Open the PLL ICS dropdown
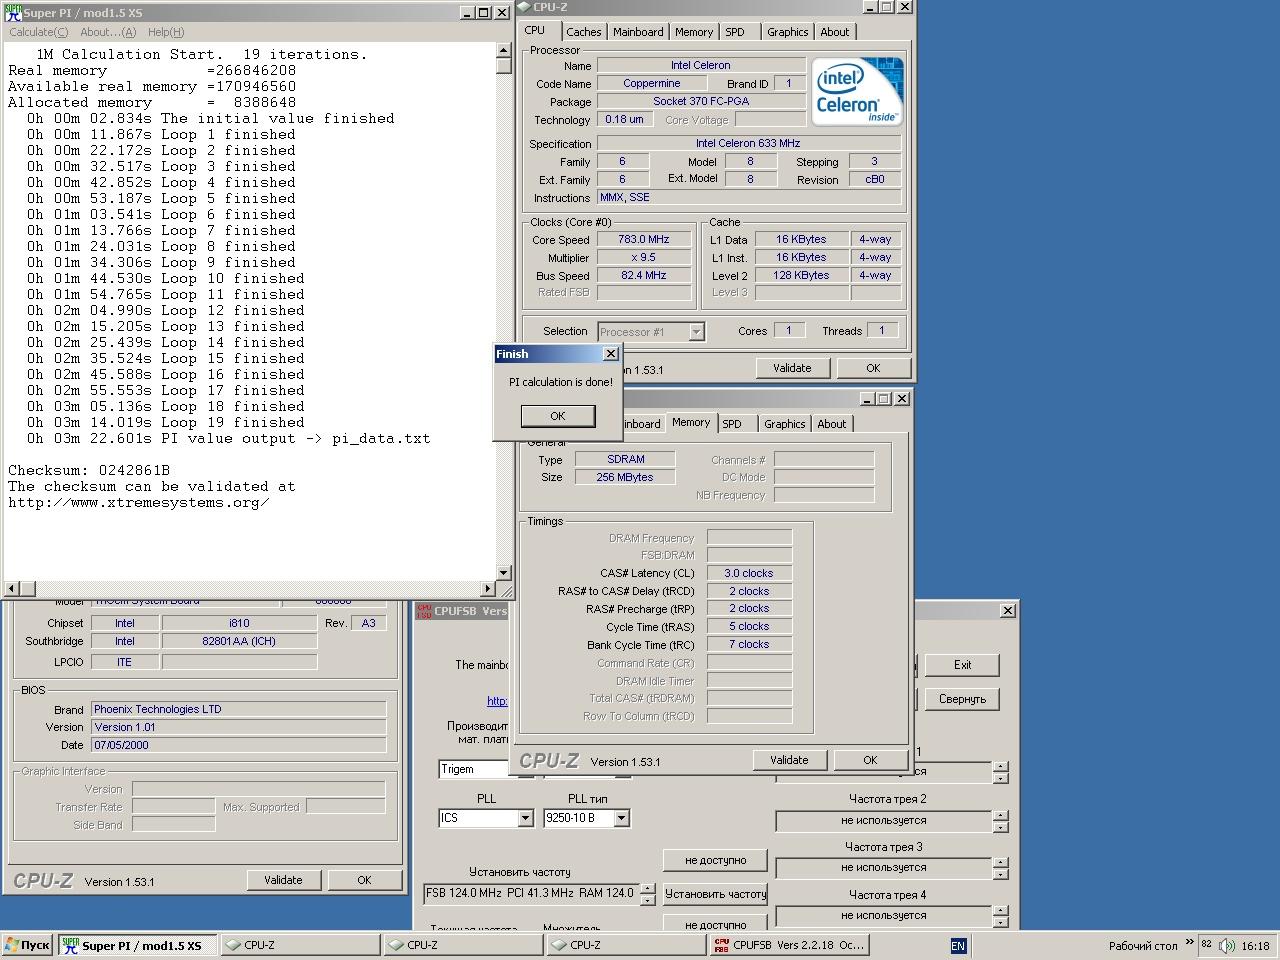 coord(525,818)
